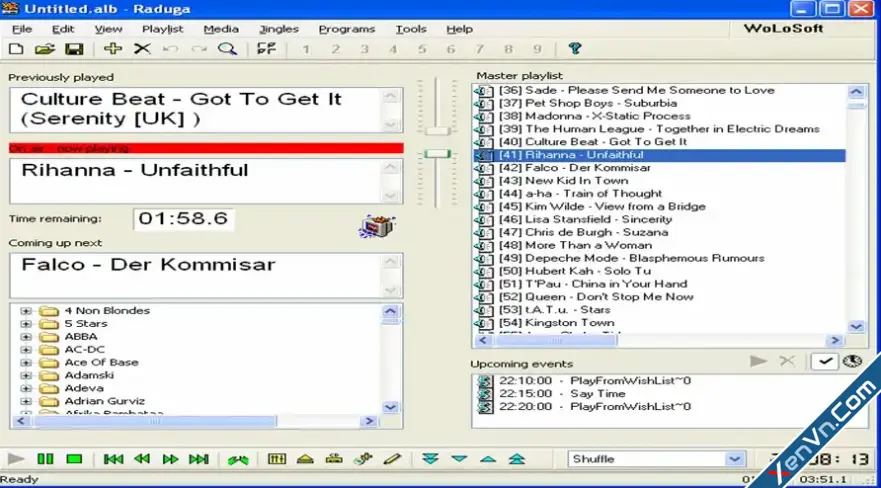Screen dimensions: 881x488
Task: Expand the AC-DC folder node
Action: coord(26,349)
